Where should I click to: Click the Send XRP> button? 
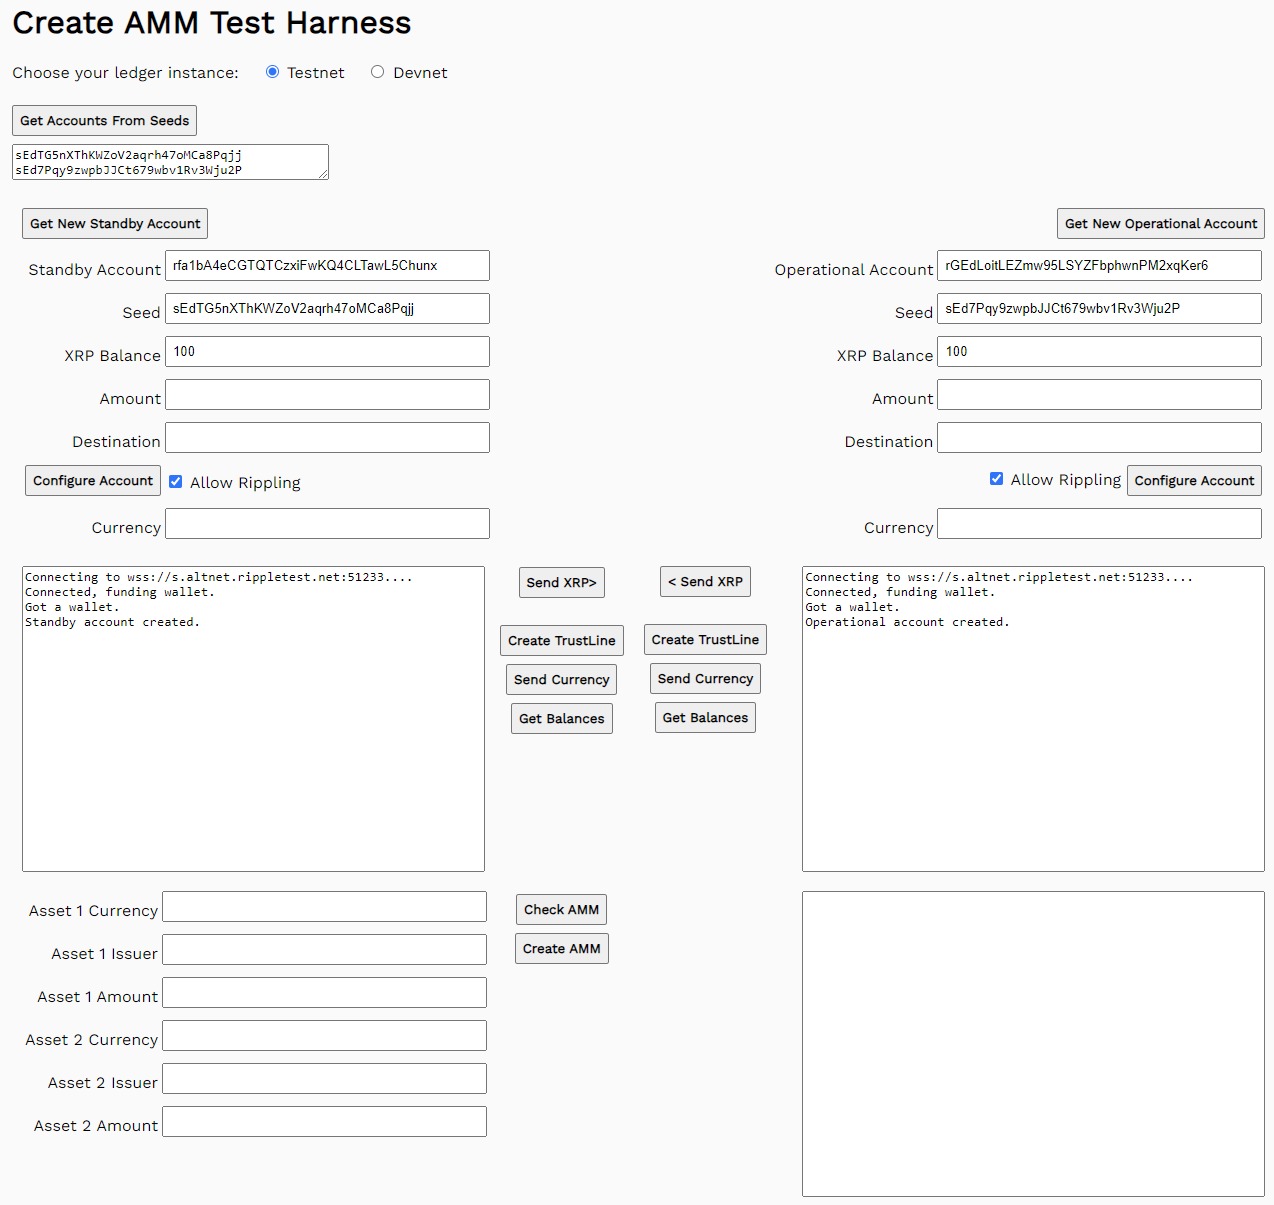pyautogui.click(x=561, y=583)
